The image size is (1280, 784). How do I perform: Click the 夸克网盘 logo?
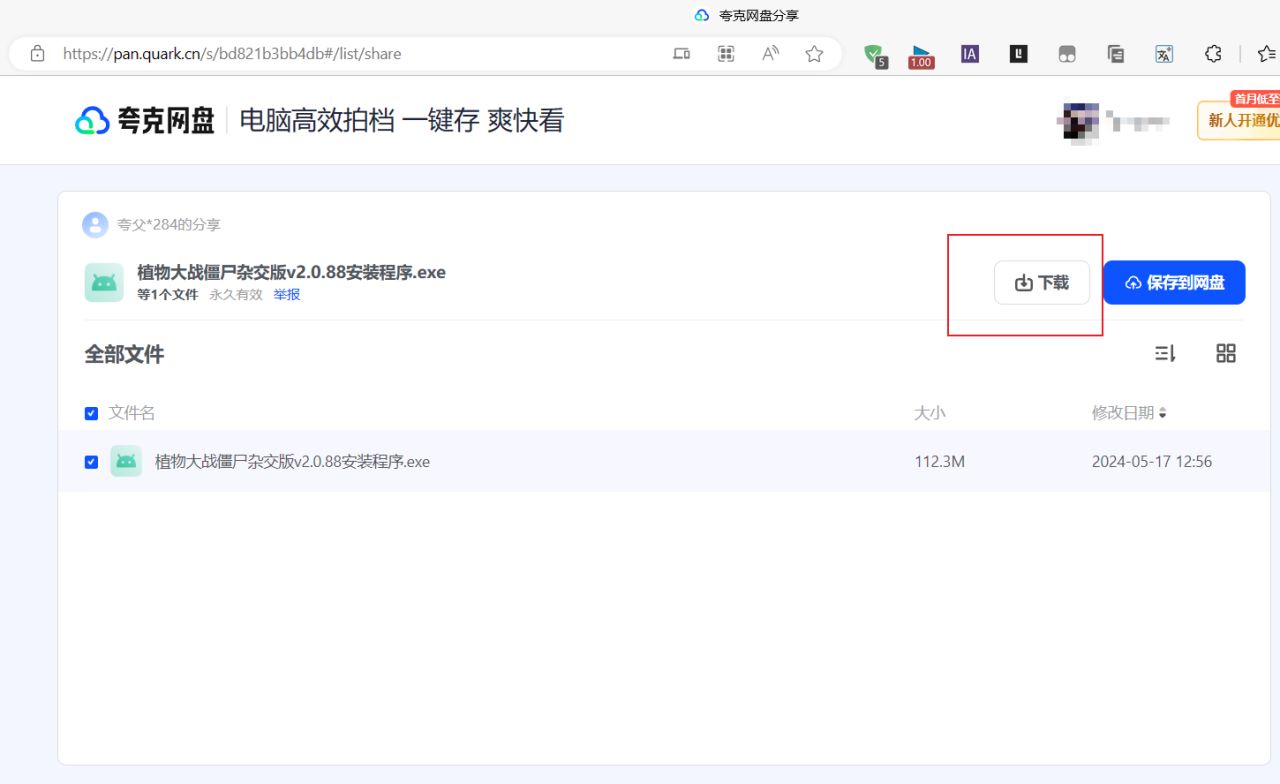point(145,121)
